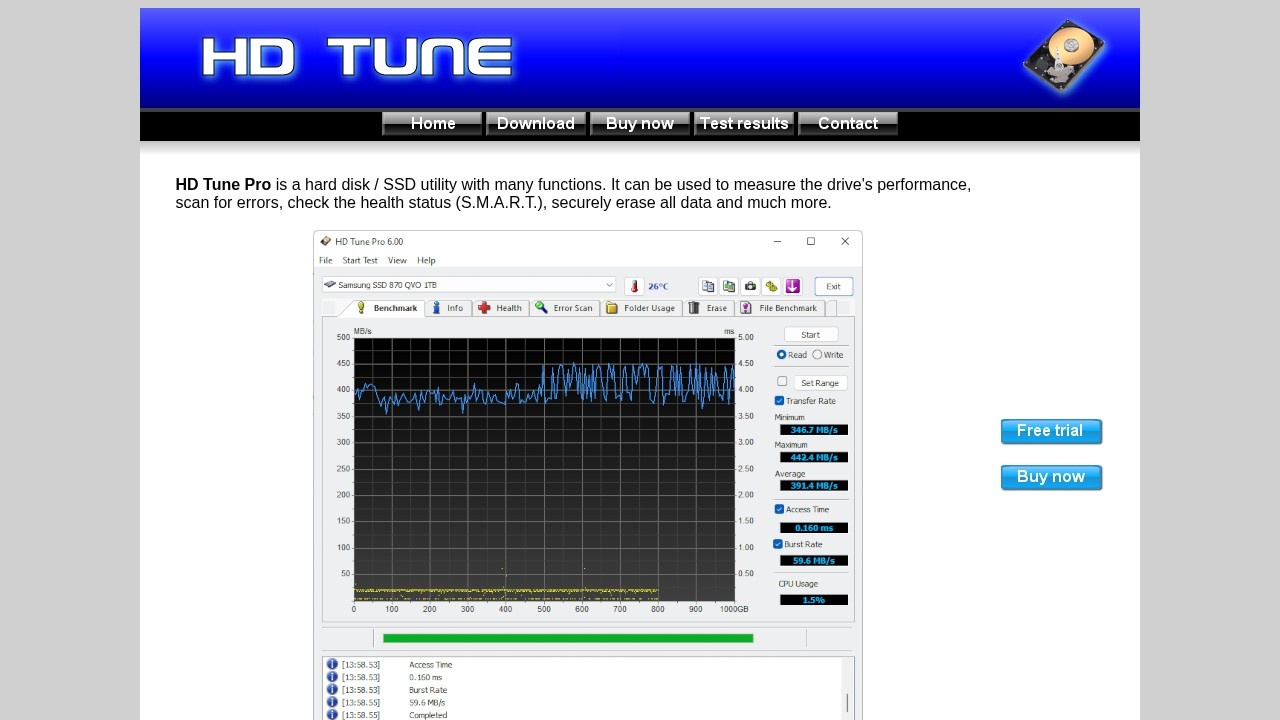Switch to the Error Scan tab
Image resolution: width=1280 pixels, height=720 pixels.
click(x=564, y=308)
